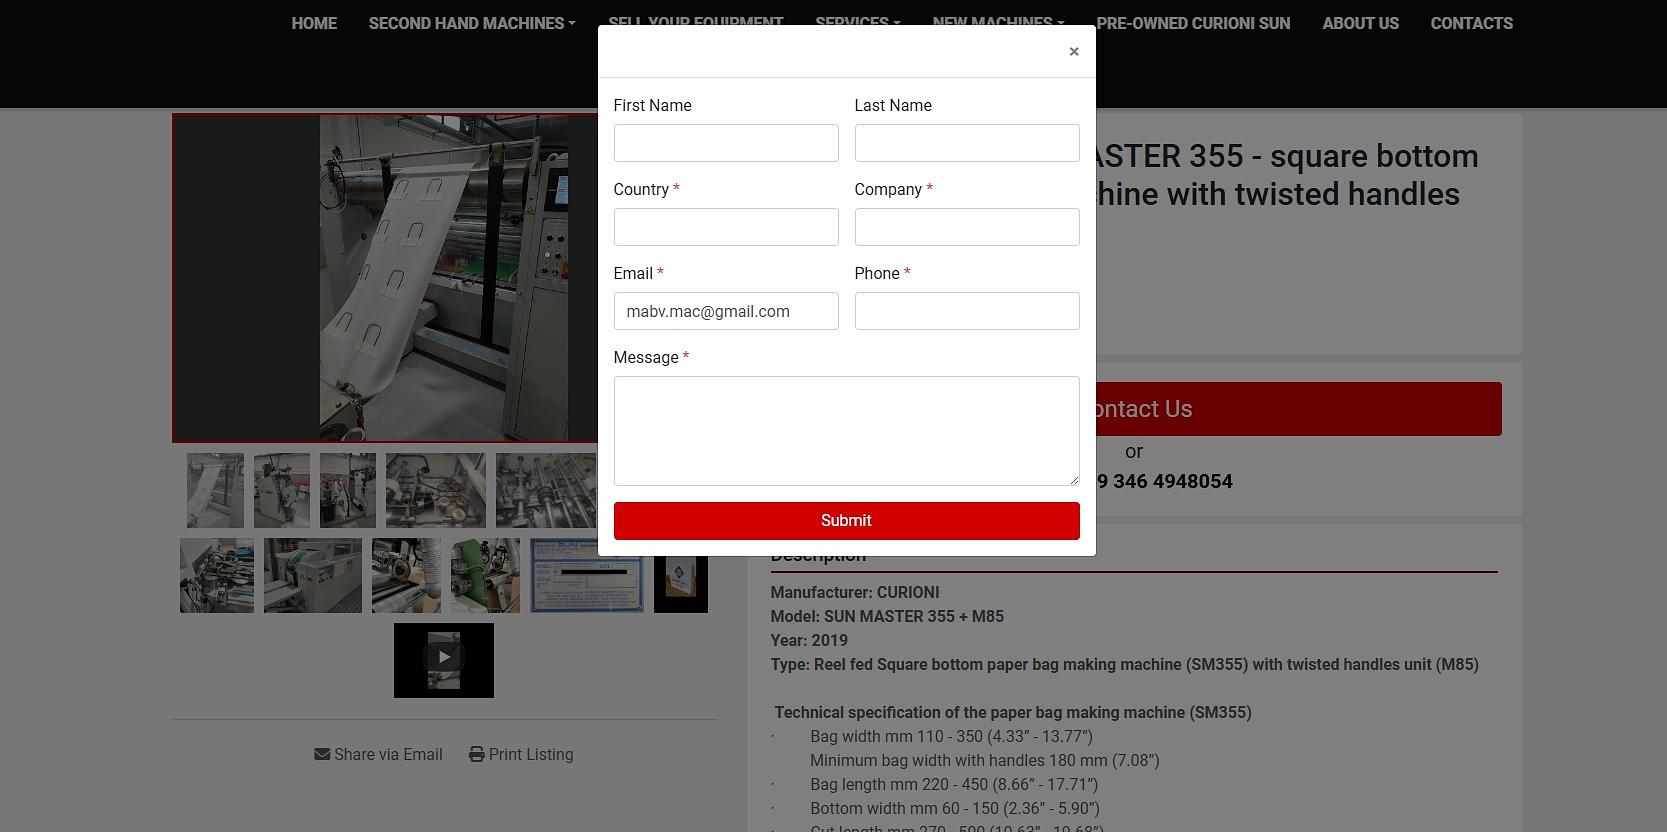
Task: Open the About Us page
Action: click(1360, 23)
